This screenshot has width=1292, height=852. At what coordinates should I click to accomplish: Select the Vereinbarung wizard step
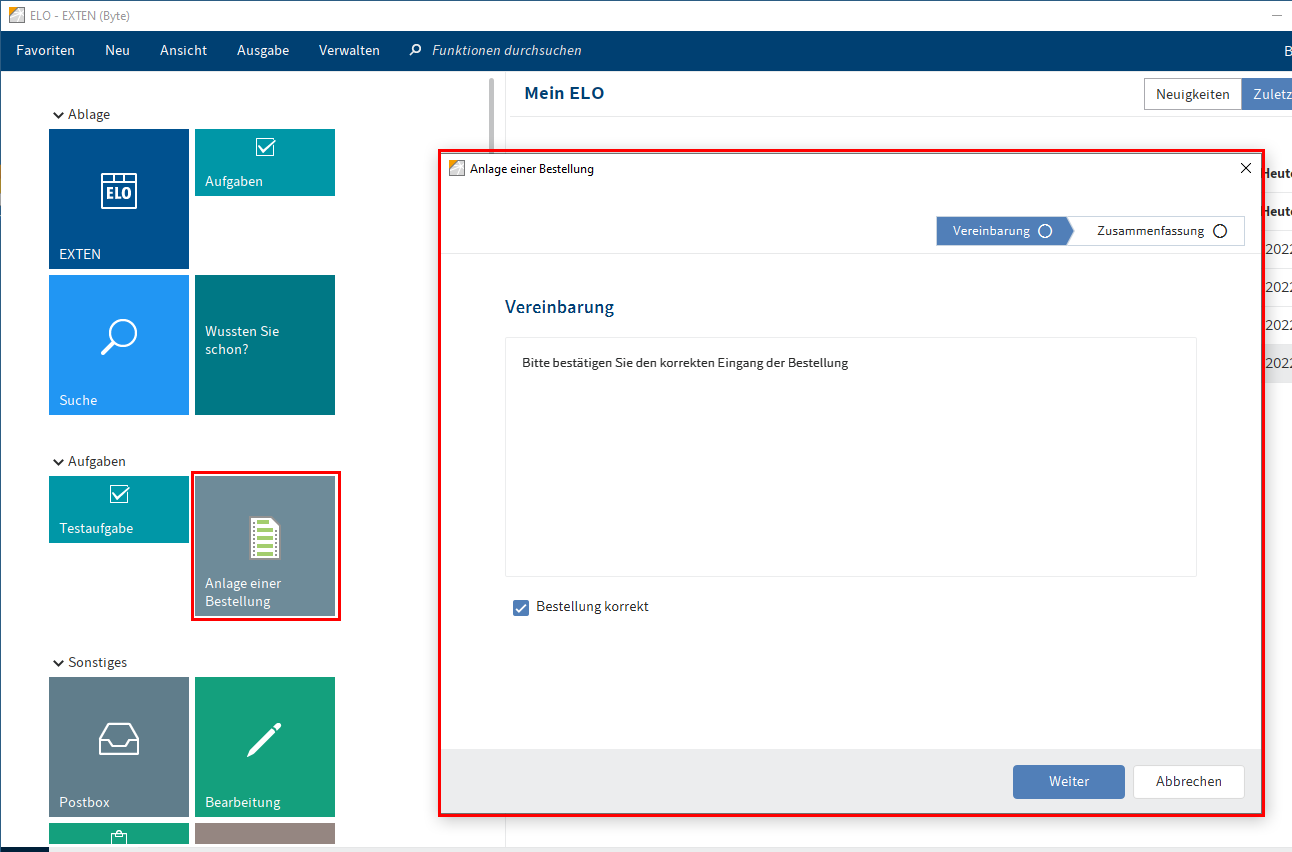[x=1002, y=231]
